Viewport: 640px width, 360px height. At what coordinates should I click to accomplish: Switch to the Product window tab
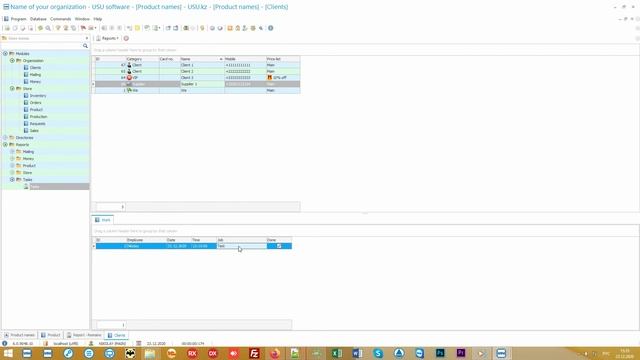click(x=51, y=335)
